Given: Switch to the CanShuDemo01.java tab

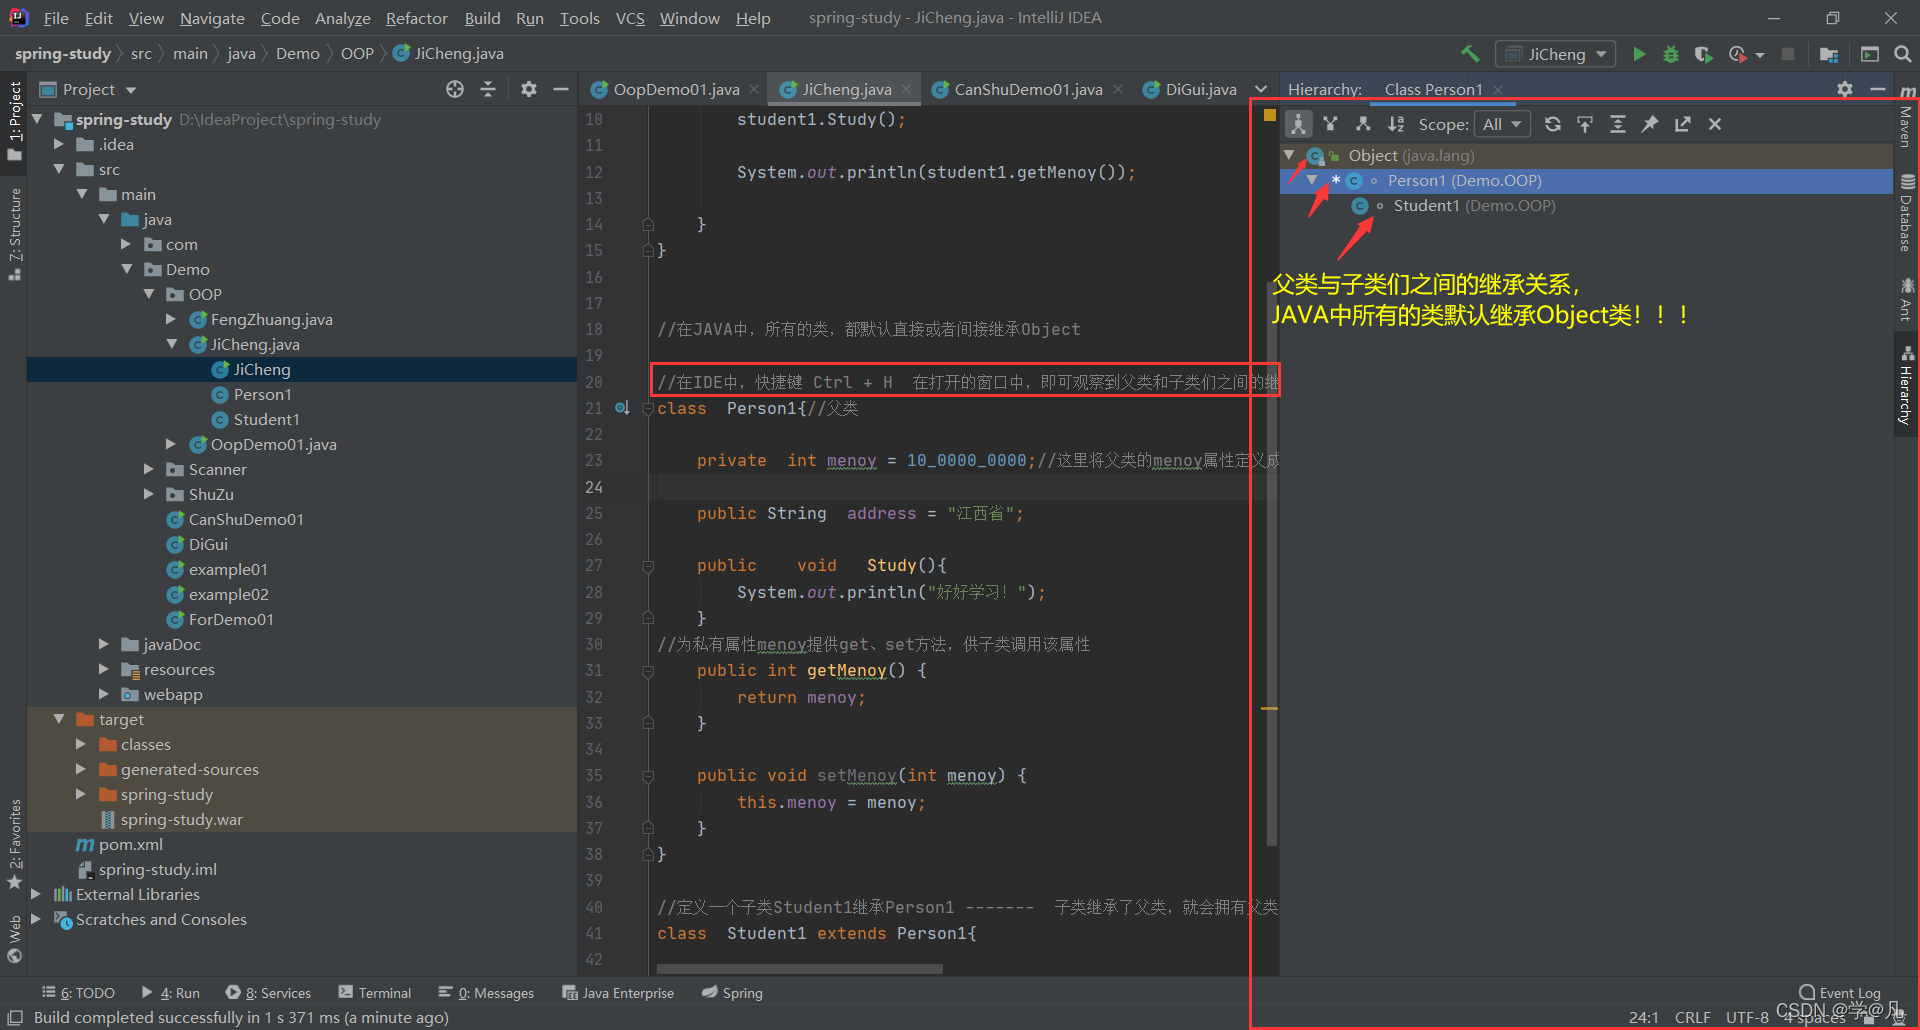Looking at the screenshot, I should 1027,89.
